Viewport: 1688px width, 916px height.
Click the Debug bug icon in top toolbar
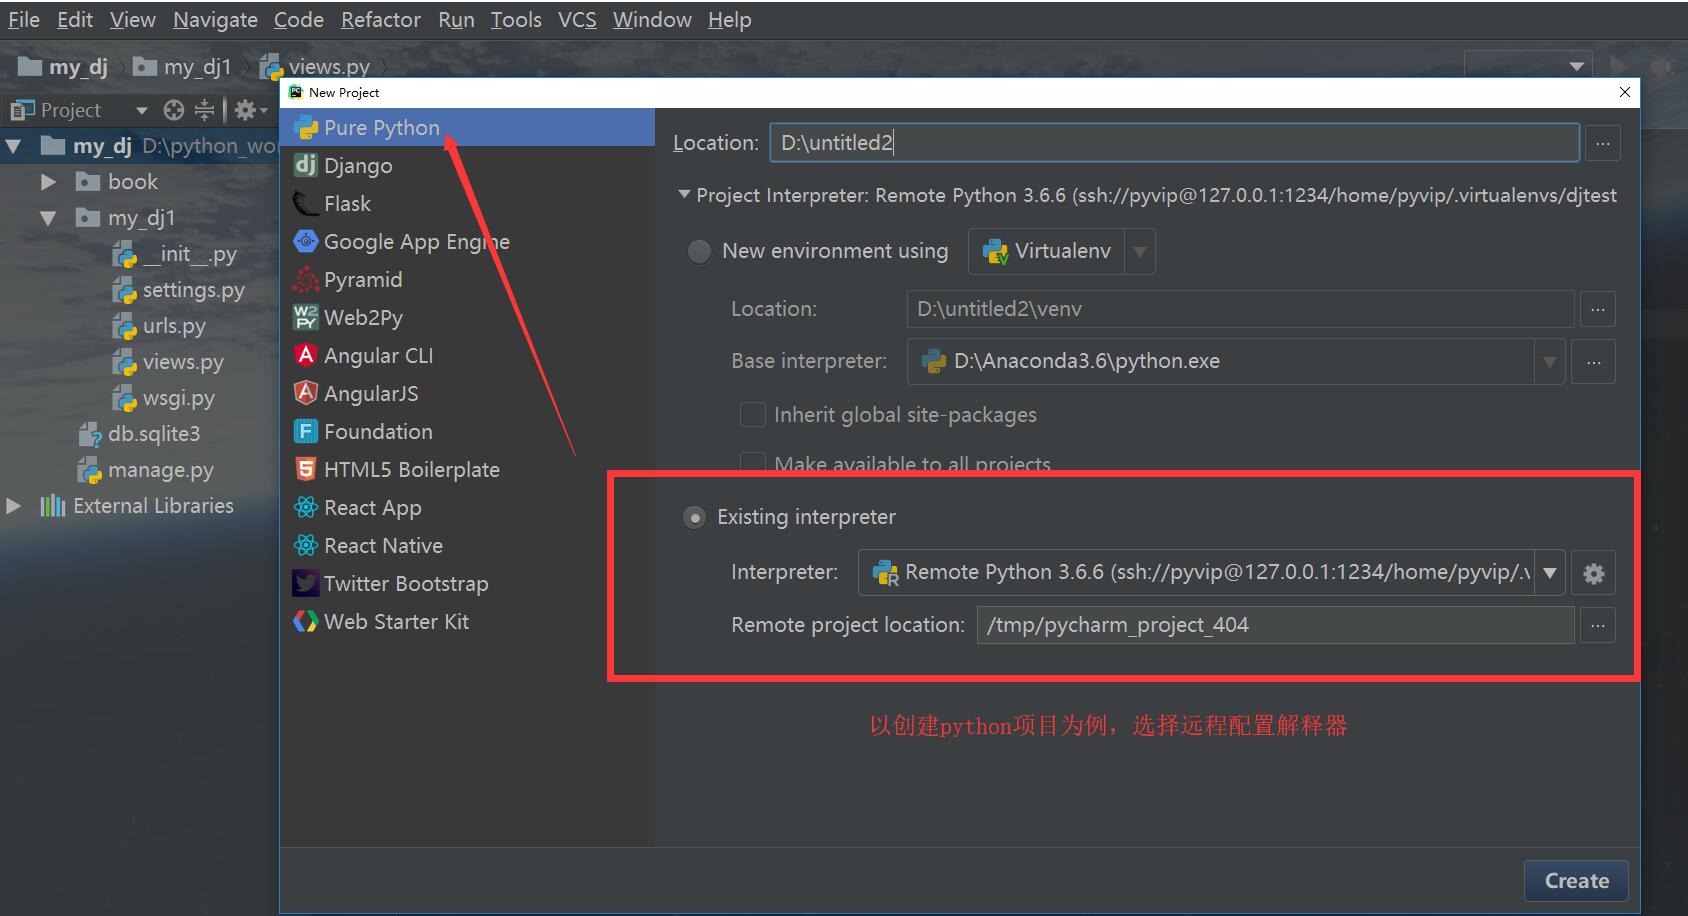click(1662, 66)
